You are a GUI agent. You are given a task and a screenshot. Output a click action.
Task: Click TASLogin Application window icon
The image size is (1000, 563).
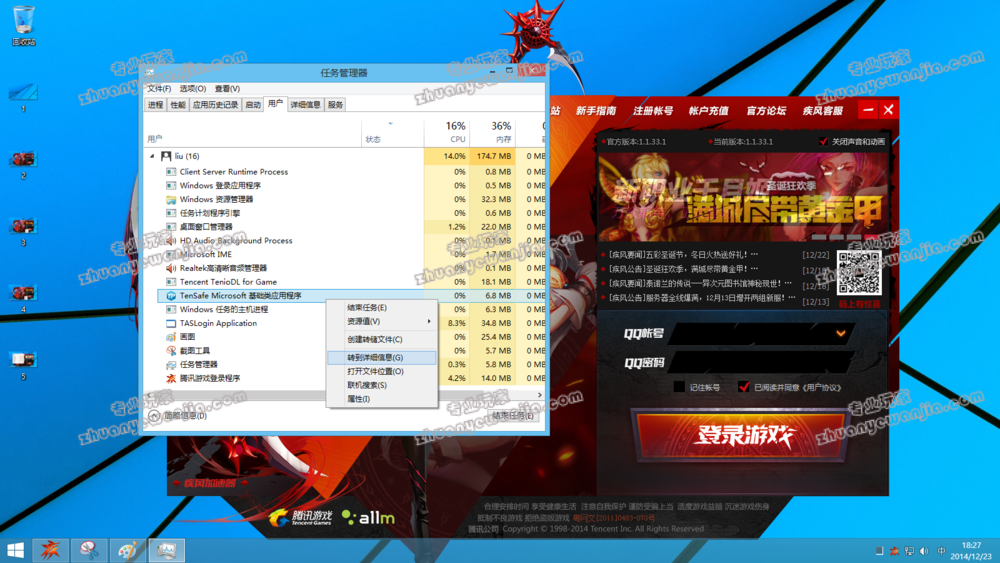pyautogui.click(x=171, y=323)
